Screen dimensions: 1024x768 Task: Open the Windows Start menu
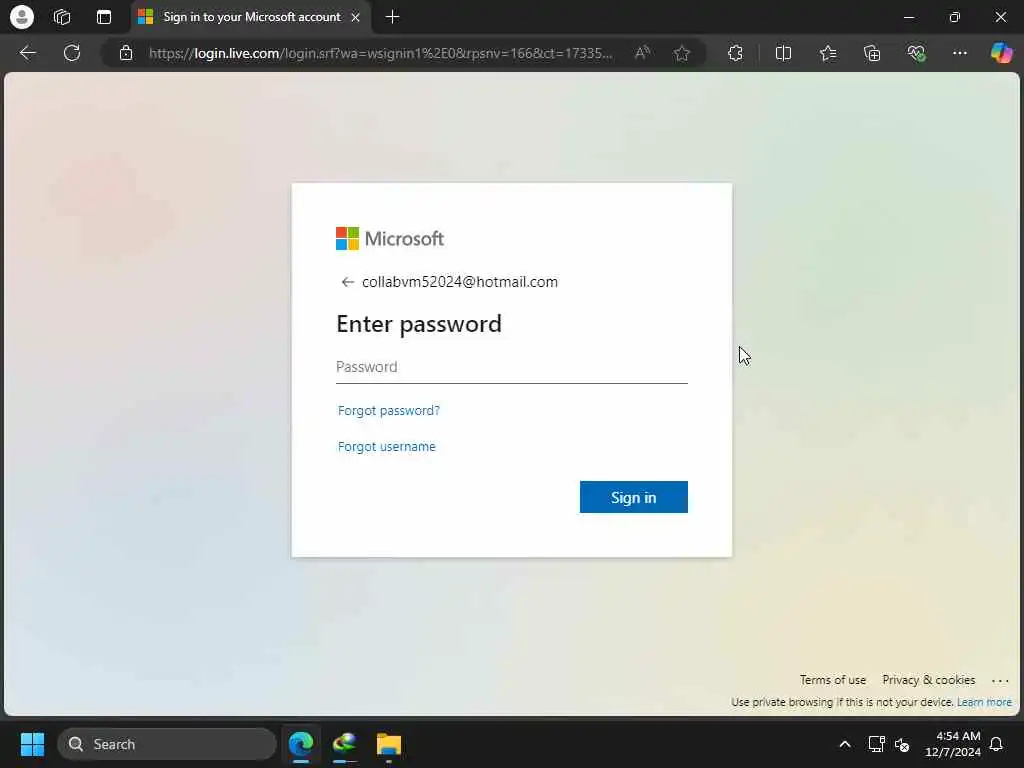32,744
